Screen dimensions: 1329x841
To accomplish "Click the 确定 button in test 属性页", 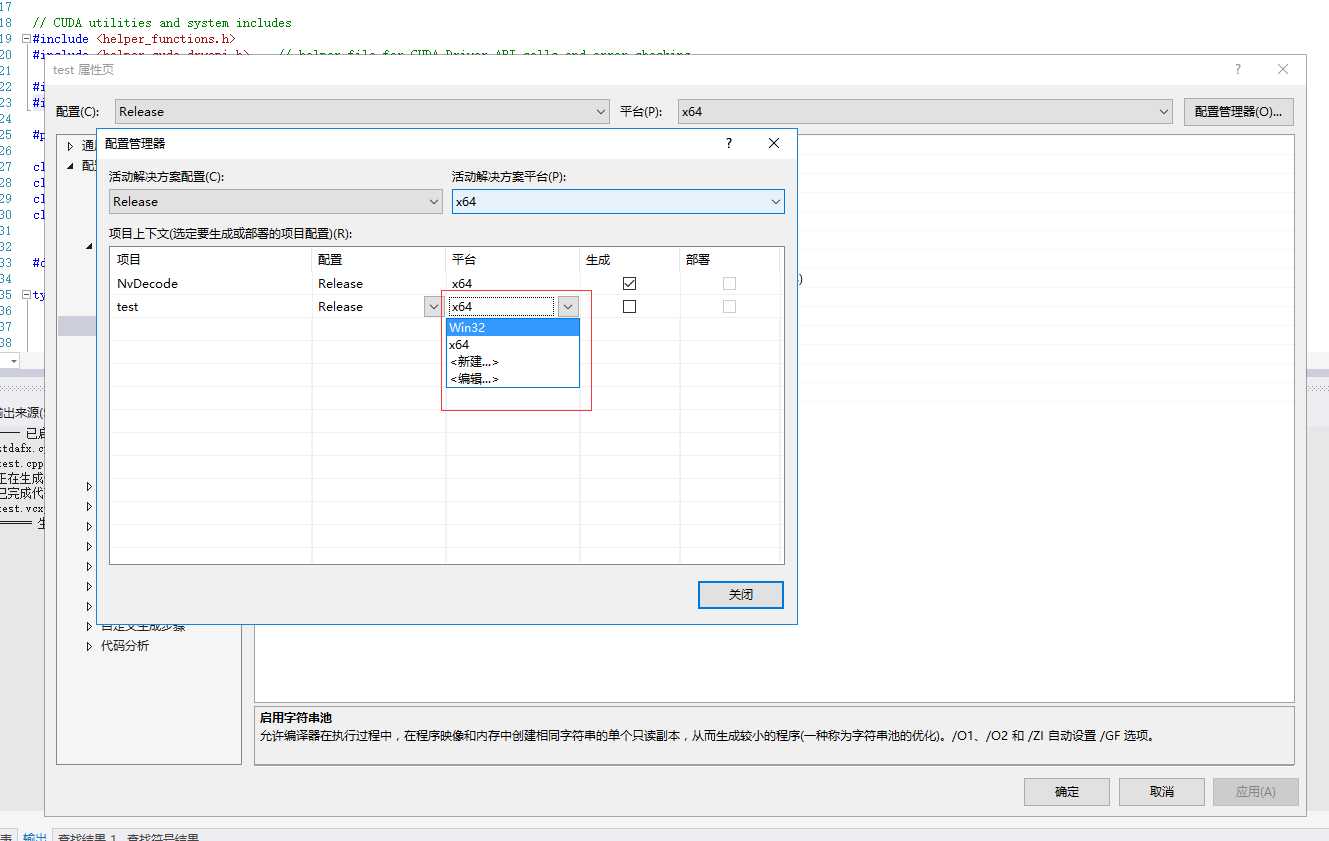I will pyautogui.click(x=1067, y=791).
